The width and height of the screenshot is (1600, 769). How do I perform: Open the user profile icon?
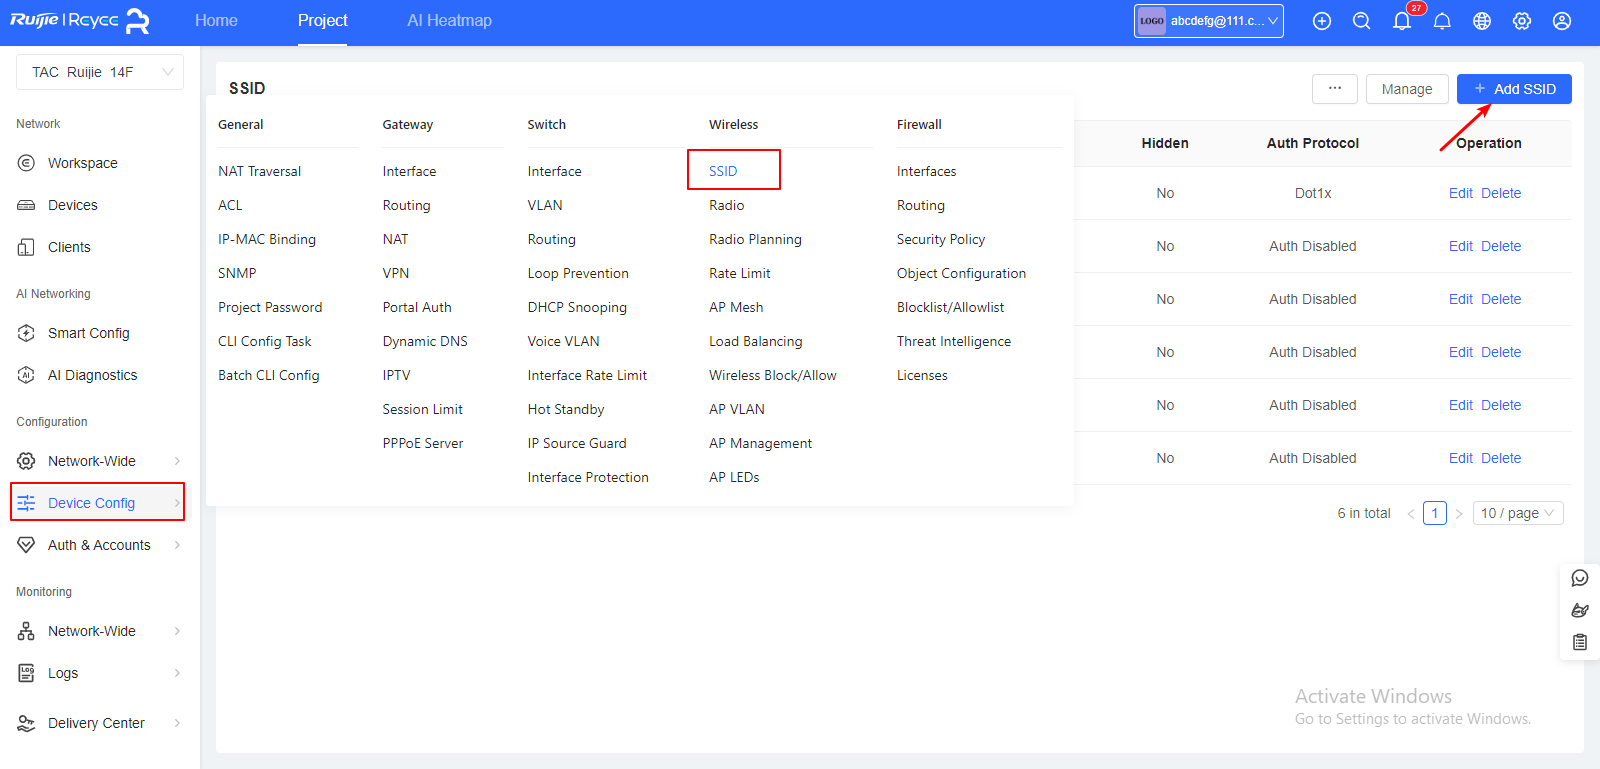(1562, 21)
